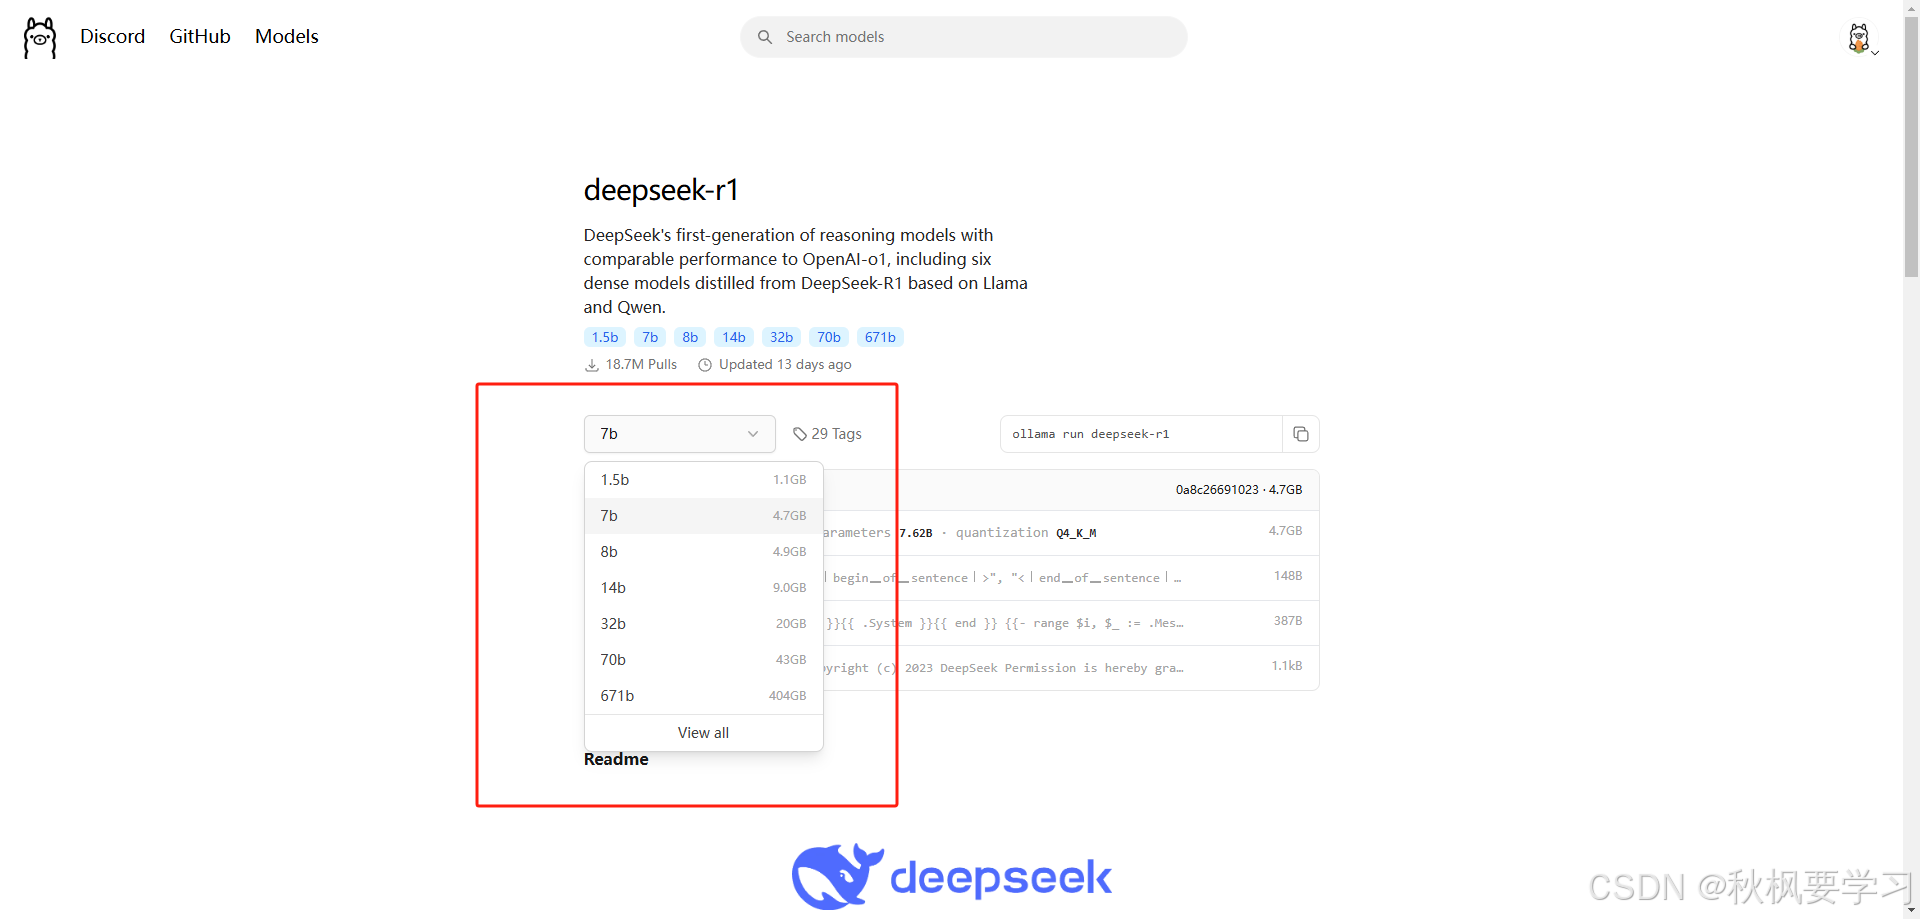Viewport: 1920px width, 919px height.
Task: Choose 70b 43GB from dropdown list
Action: coord(703,660)
